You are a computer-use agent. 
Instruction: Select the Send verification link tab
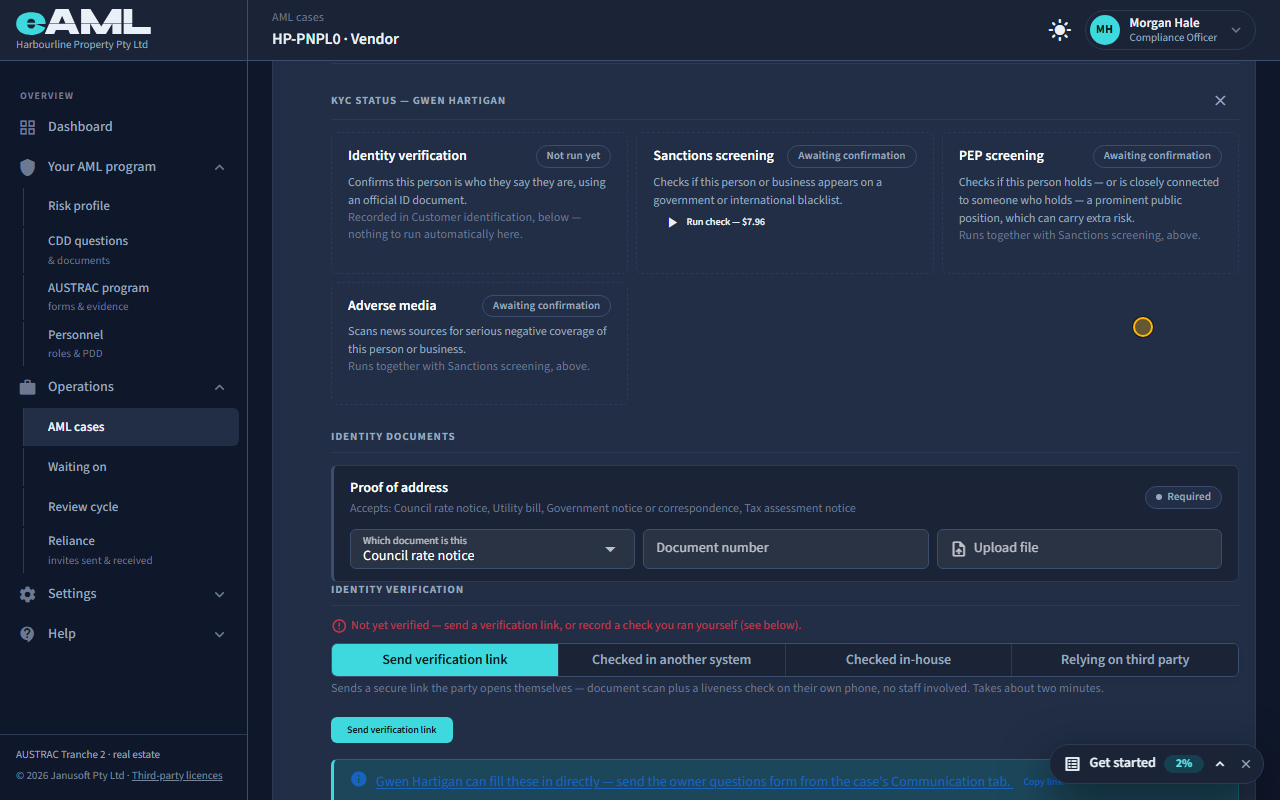pos(445,660)
